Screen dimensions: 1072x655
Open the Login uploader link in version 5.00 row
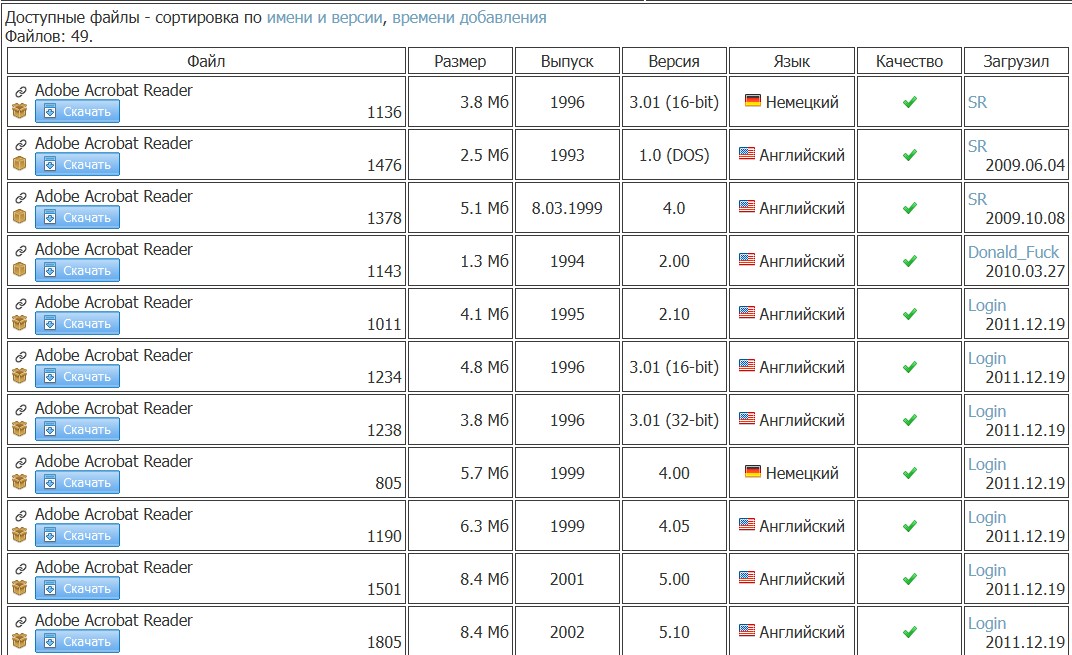point(987,570)
